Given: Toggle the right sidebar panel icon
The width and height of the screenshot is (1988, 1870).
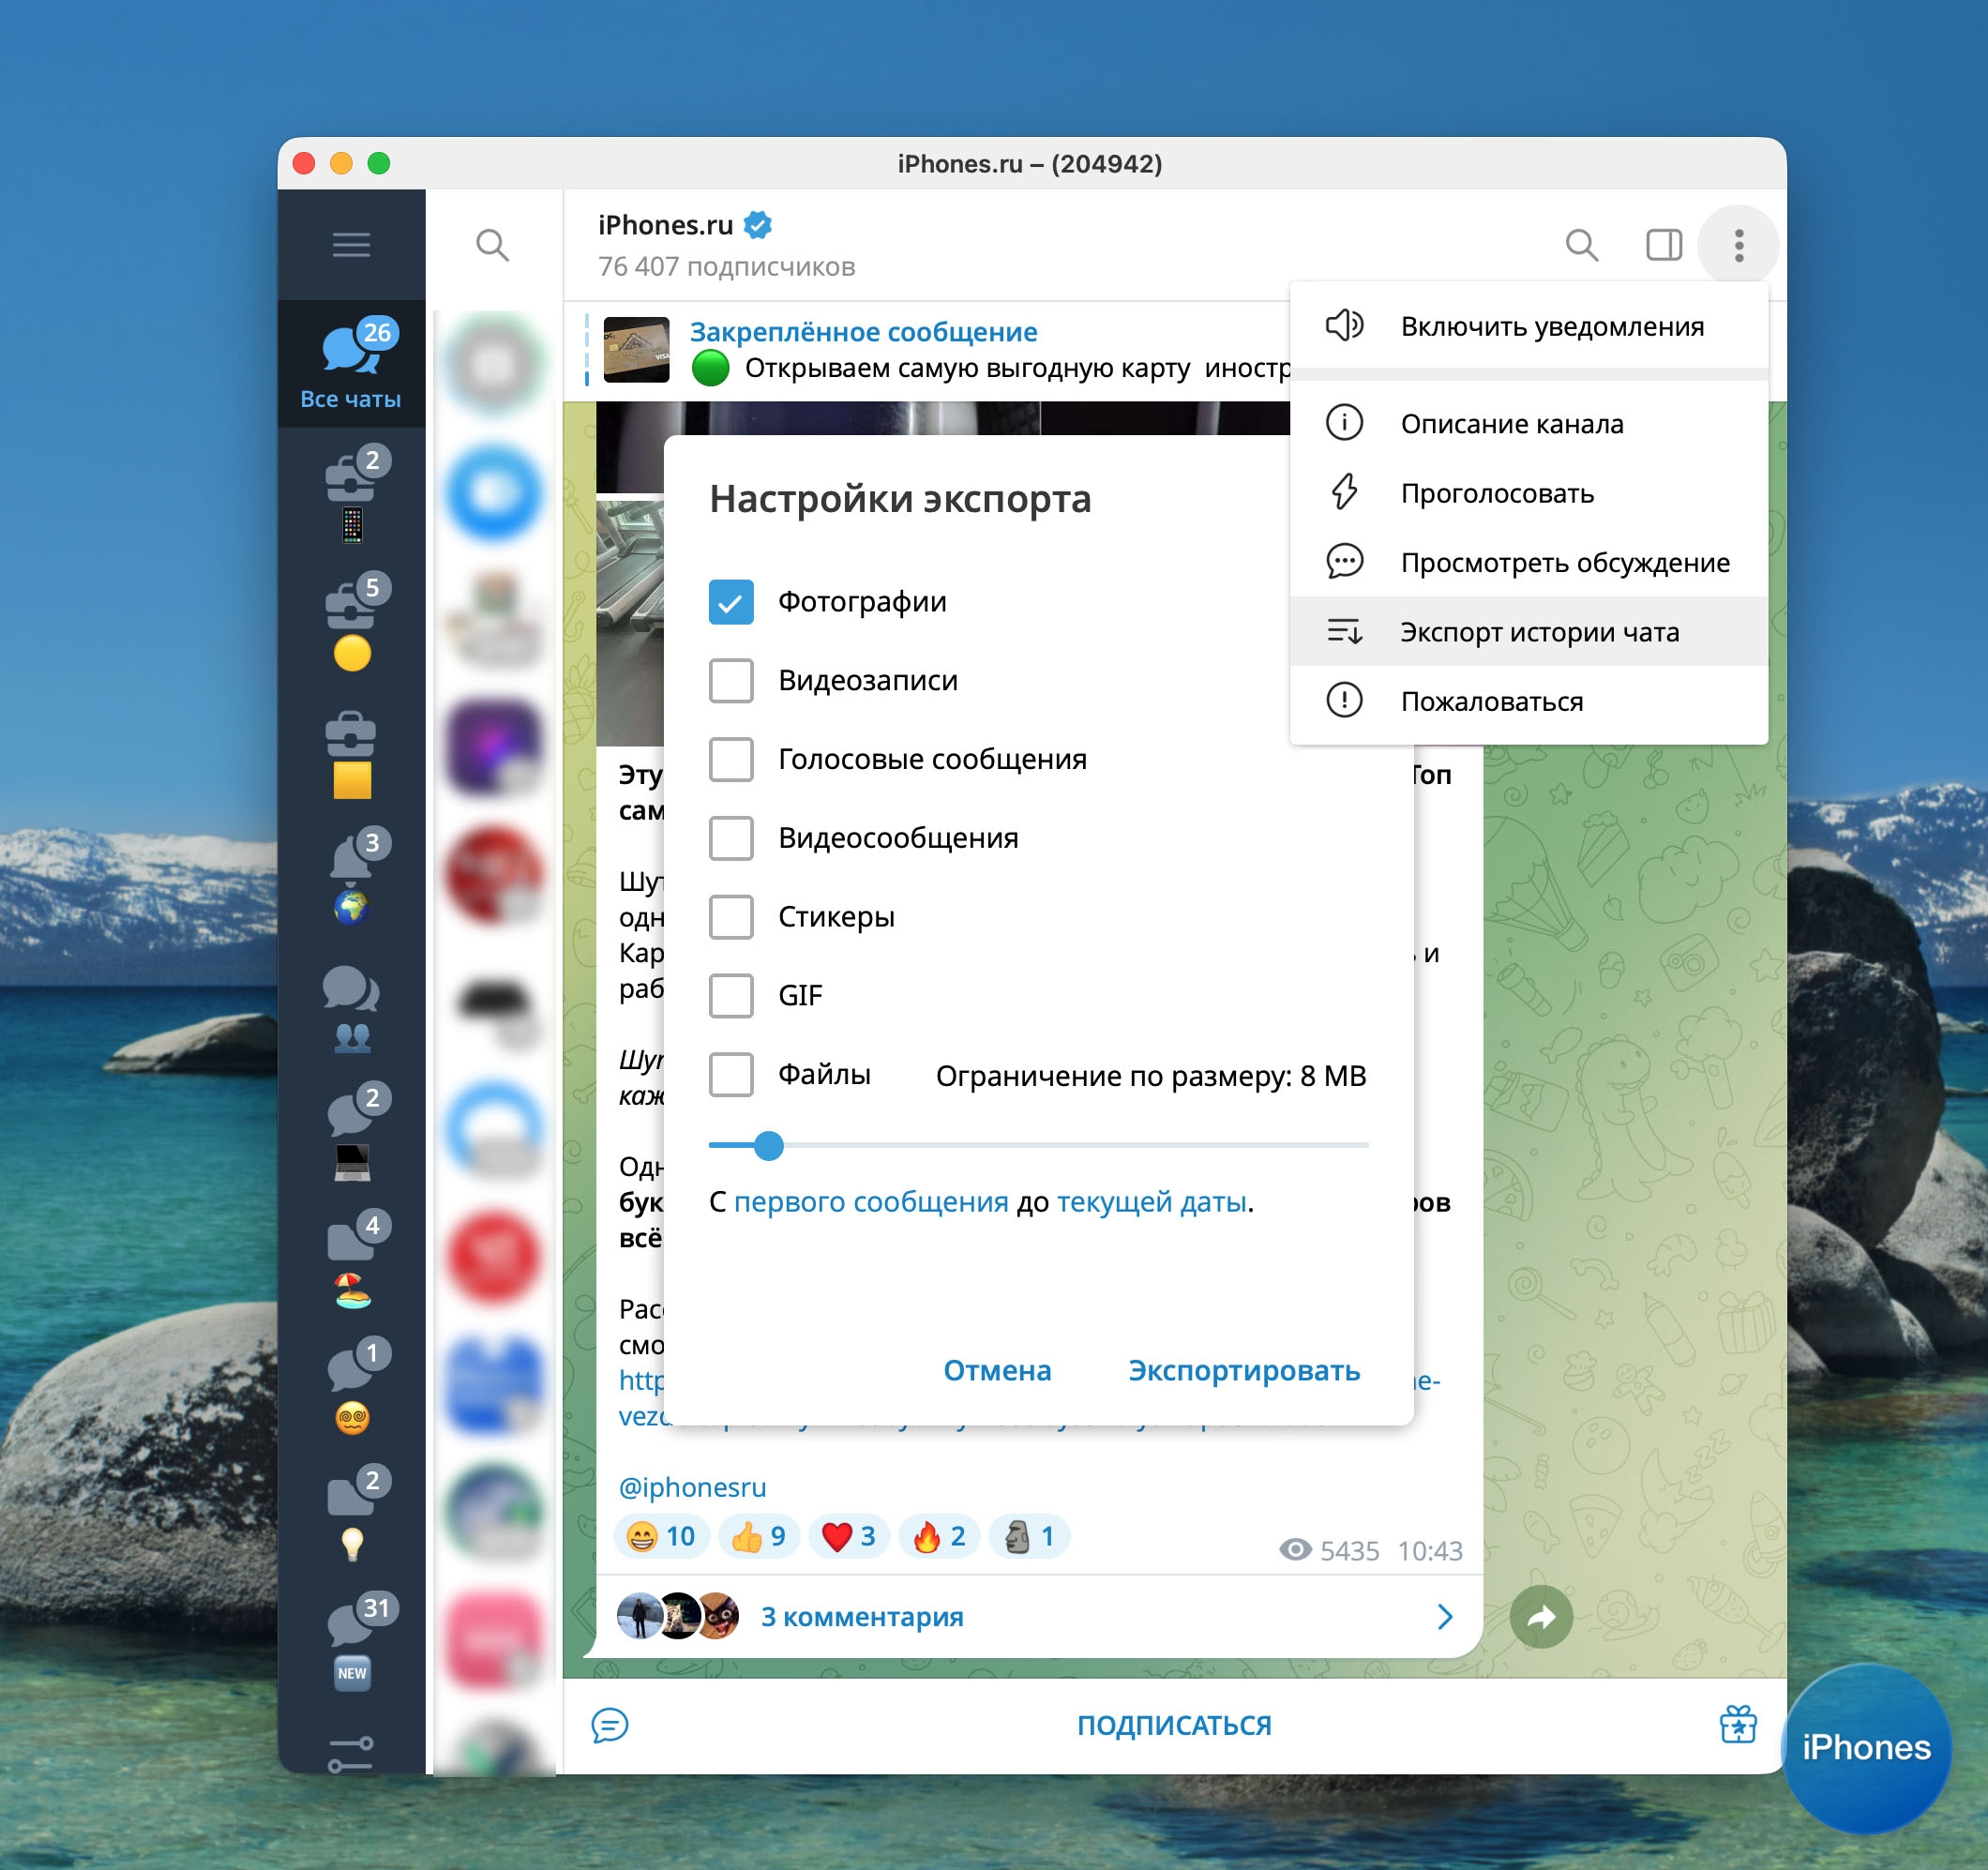Looking at the screenshot, I should click(x=1664, y=245).
